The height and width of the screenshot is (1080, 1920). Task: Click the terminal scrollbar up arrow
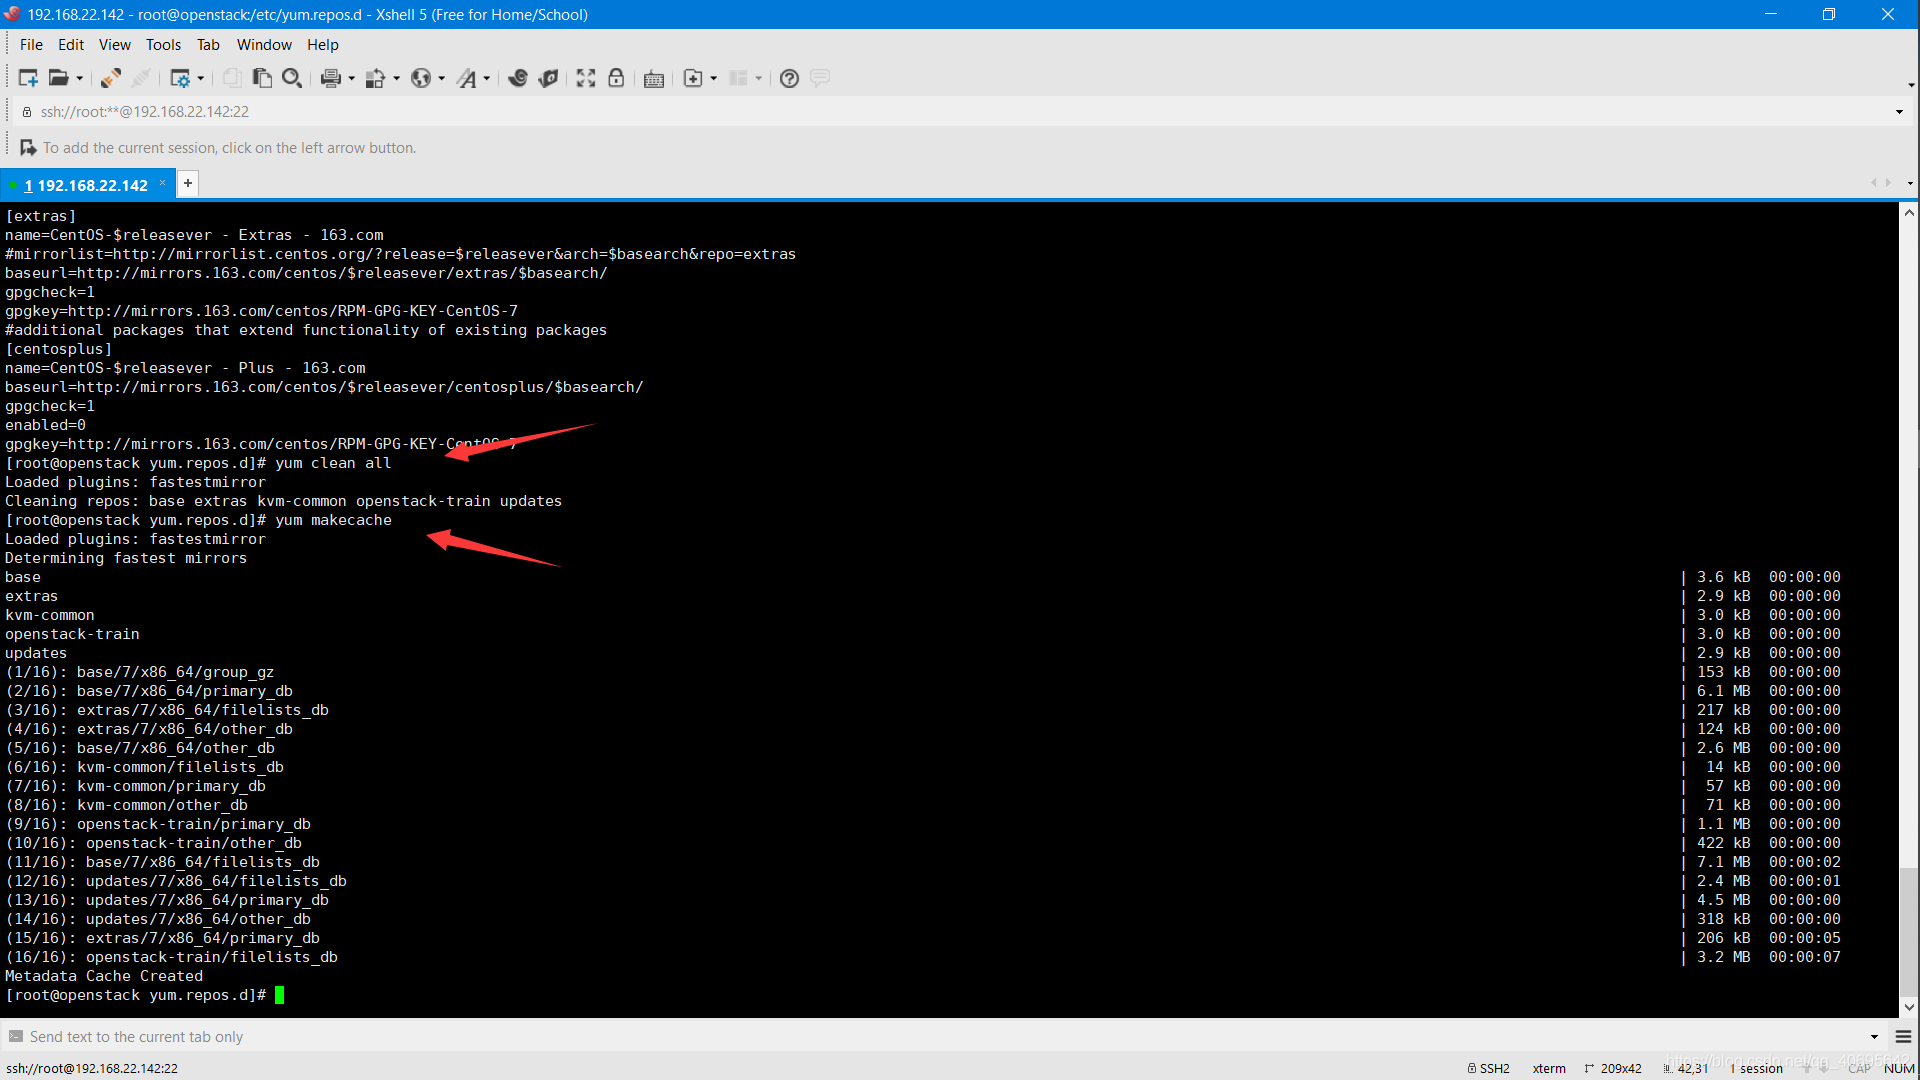(x=1909, y=213)
